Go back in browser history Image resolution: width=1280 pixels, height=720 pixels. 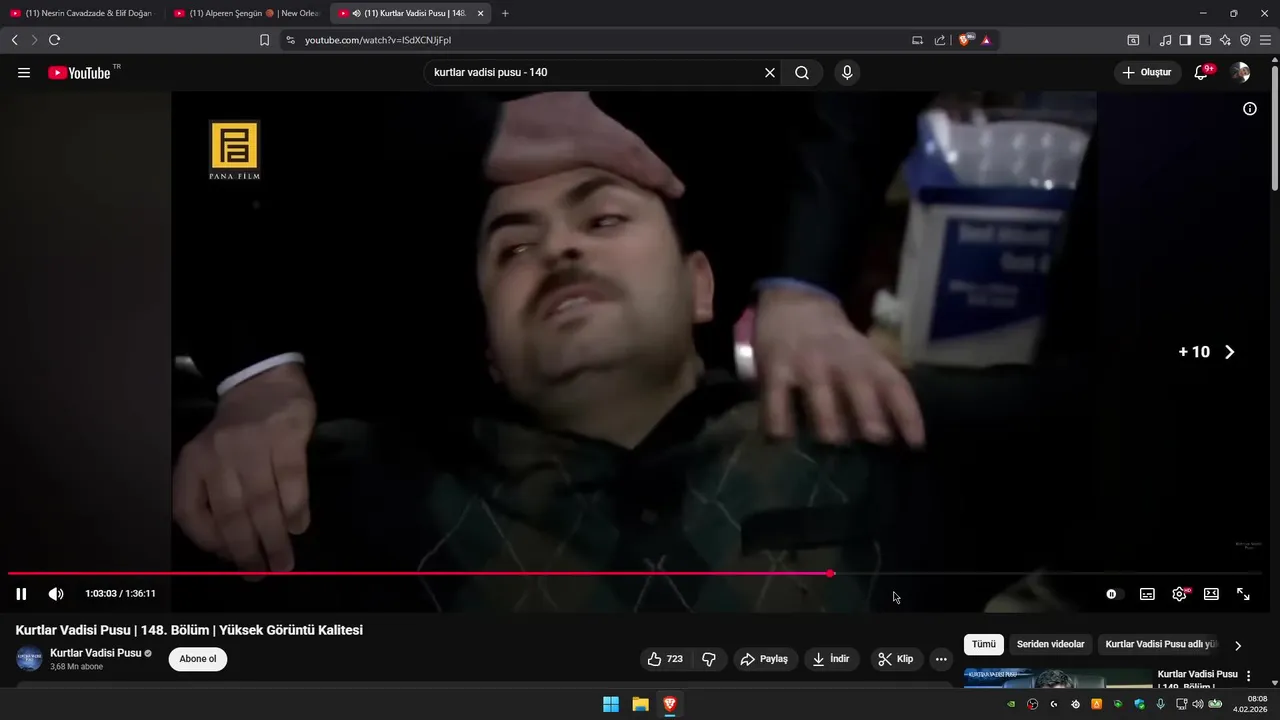pos(14,40)
